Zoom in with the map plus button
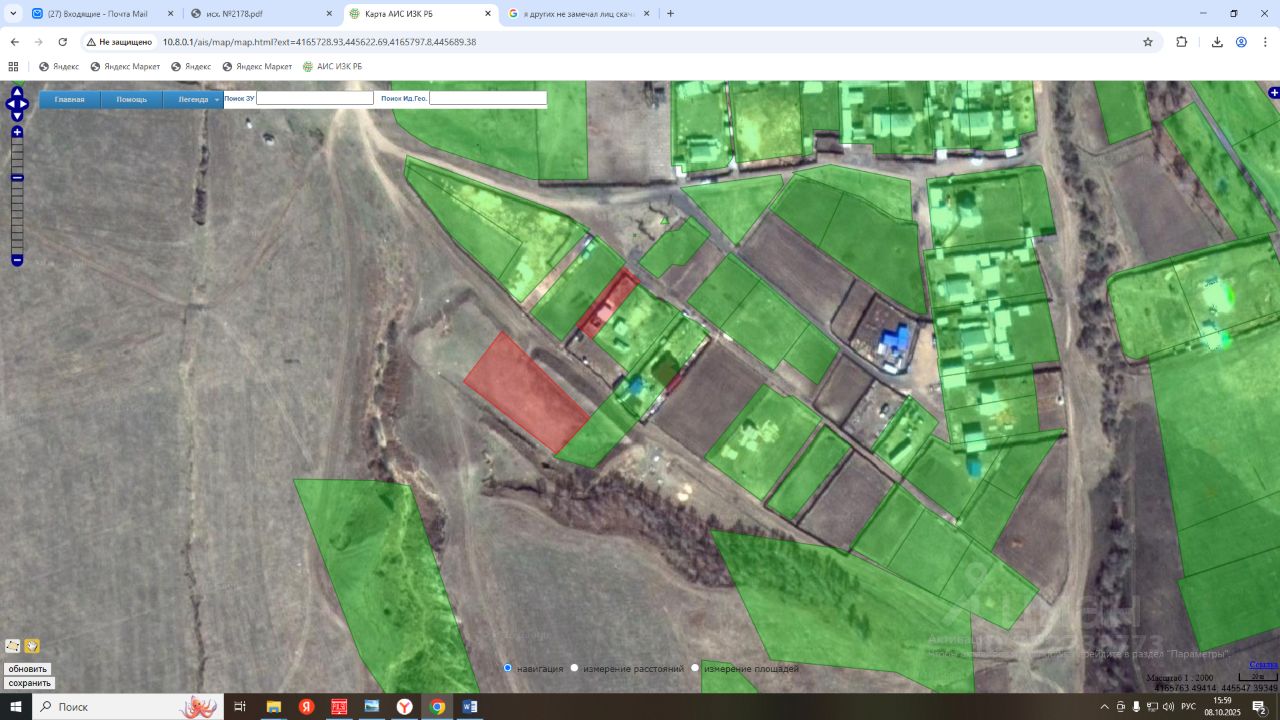Image resolution: width=1280 pixels, height=720 pixels. point(17,132)
